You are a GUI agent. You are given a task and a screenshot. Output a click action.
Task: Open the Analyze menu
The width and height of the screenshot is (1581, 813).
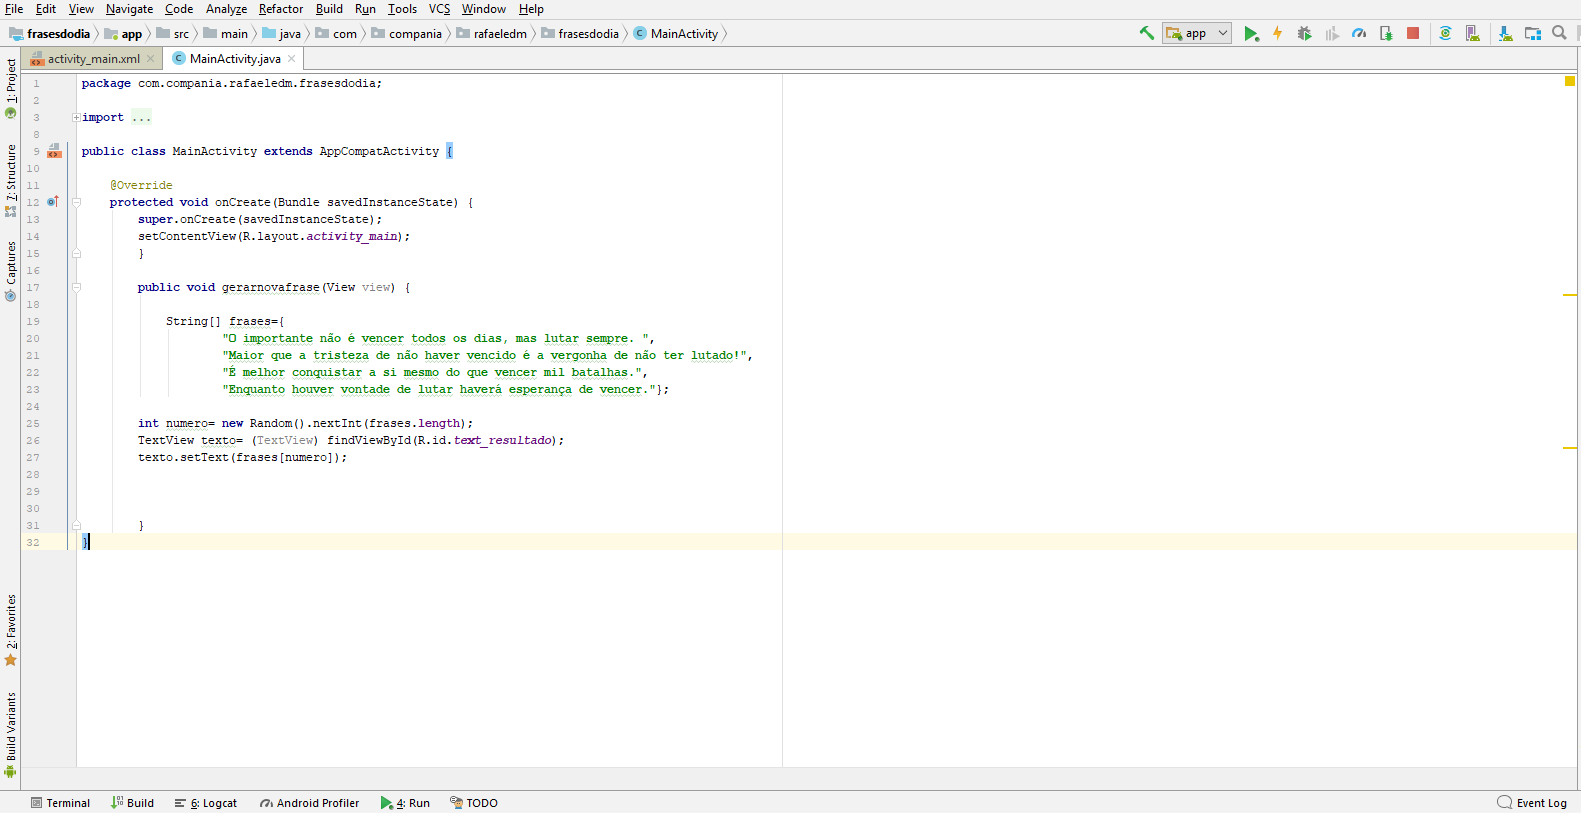coord(226,9)
